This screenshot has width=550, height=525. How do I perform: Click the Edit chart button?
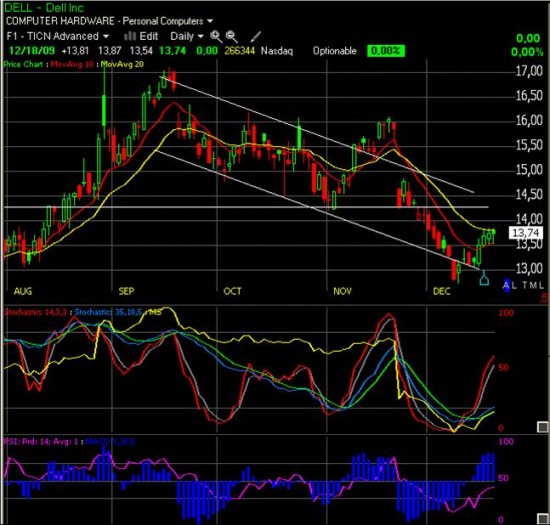click(x=149, y=36)
